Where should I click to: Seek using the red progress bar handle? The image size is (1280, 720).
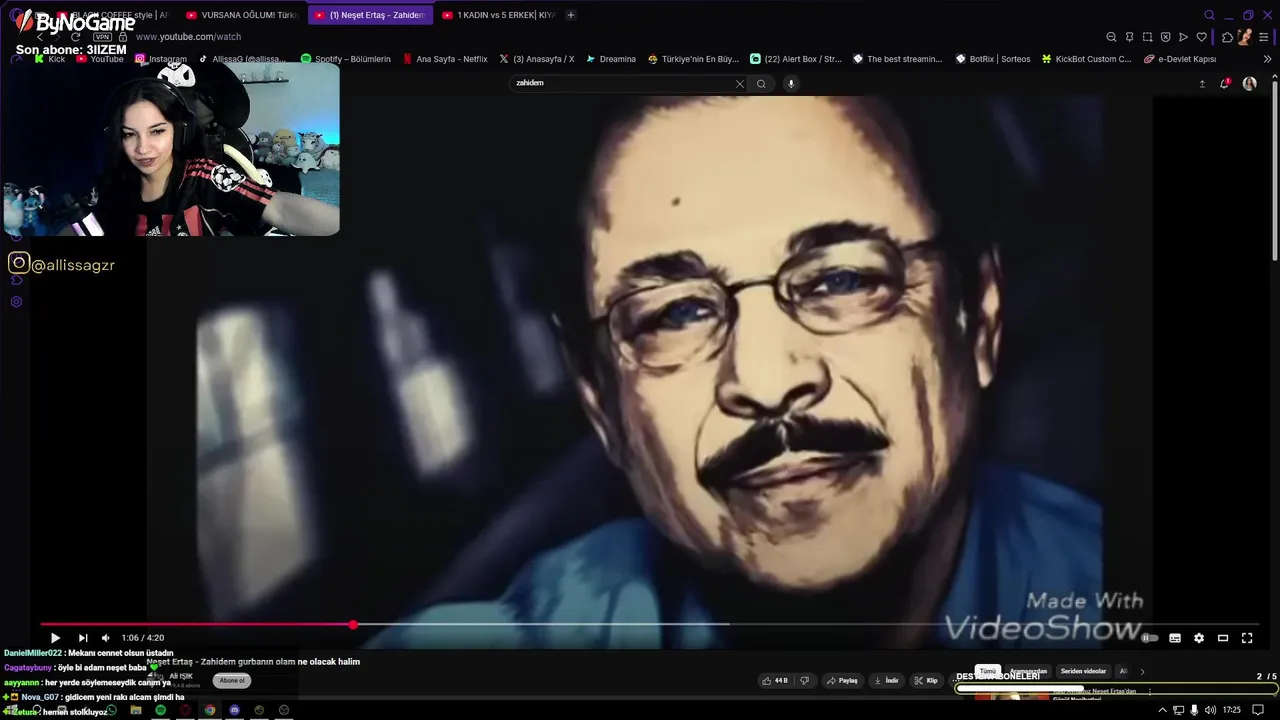(353, 625)
